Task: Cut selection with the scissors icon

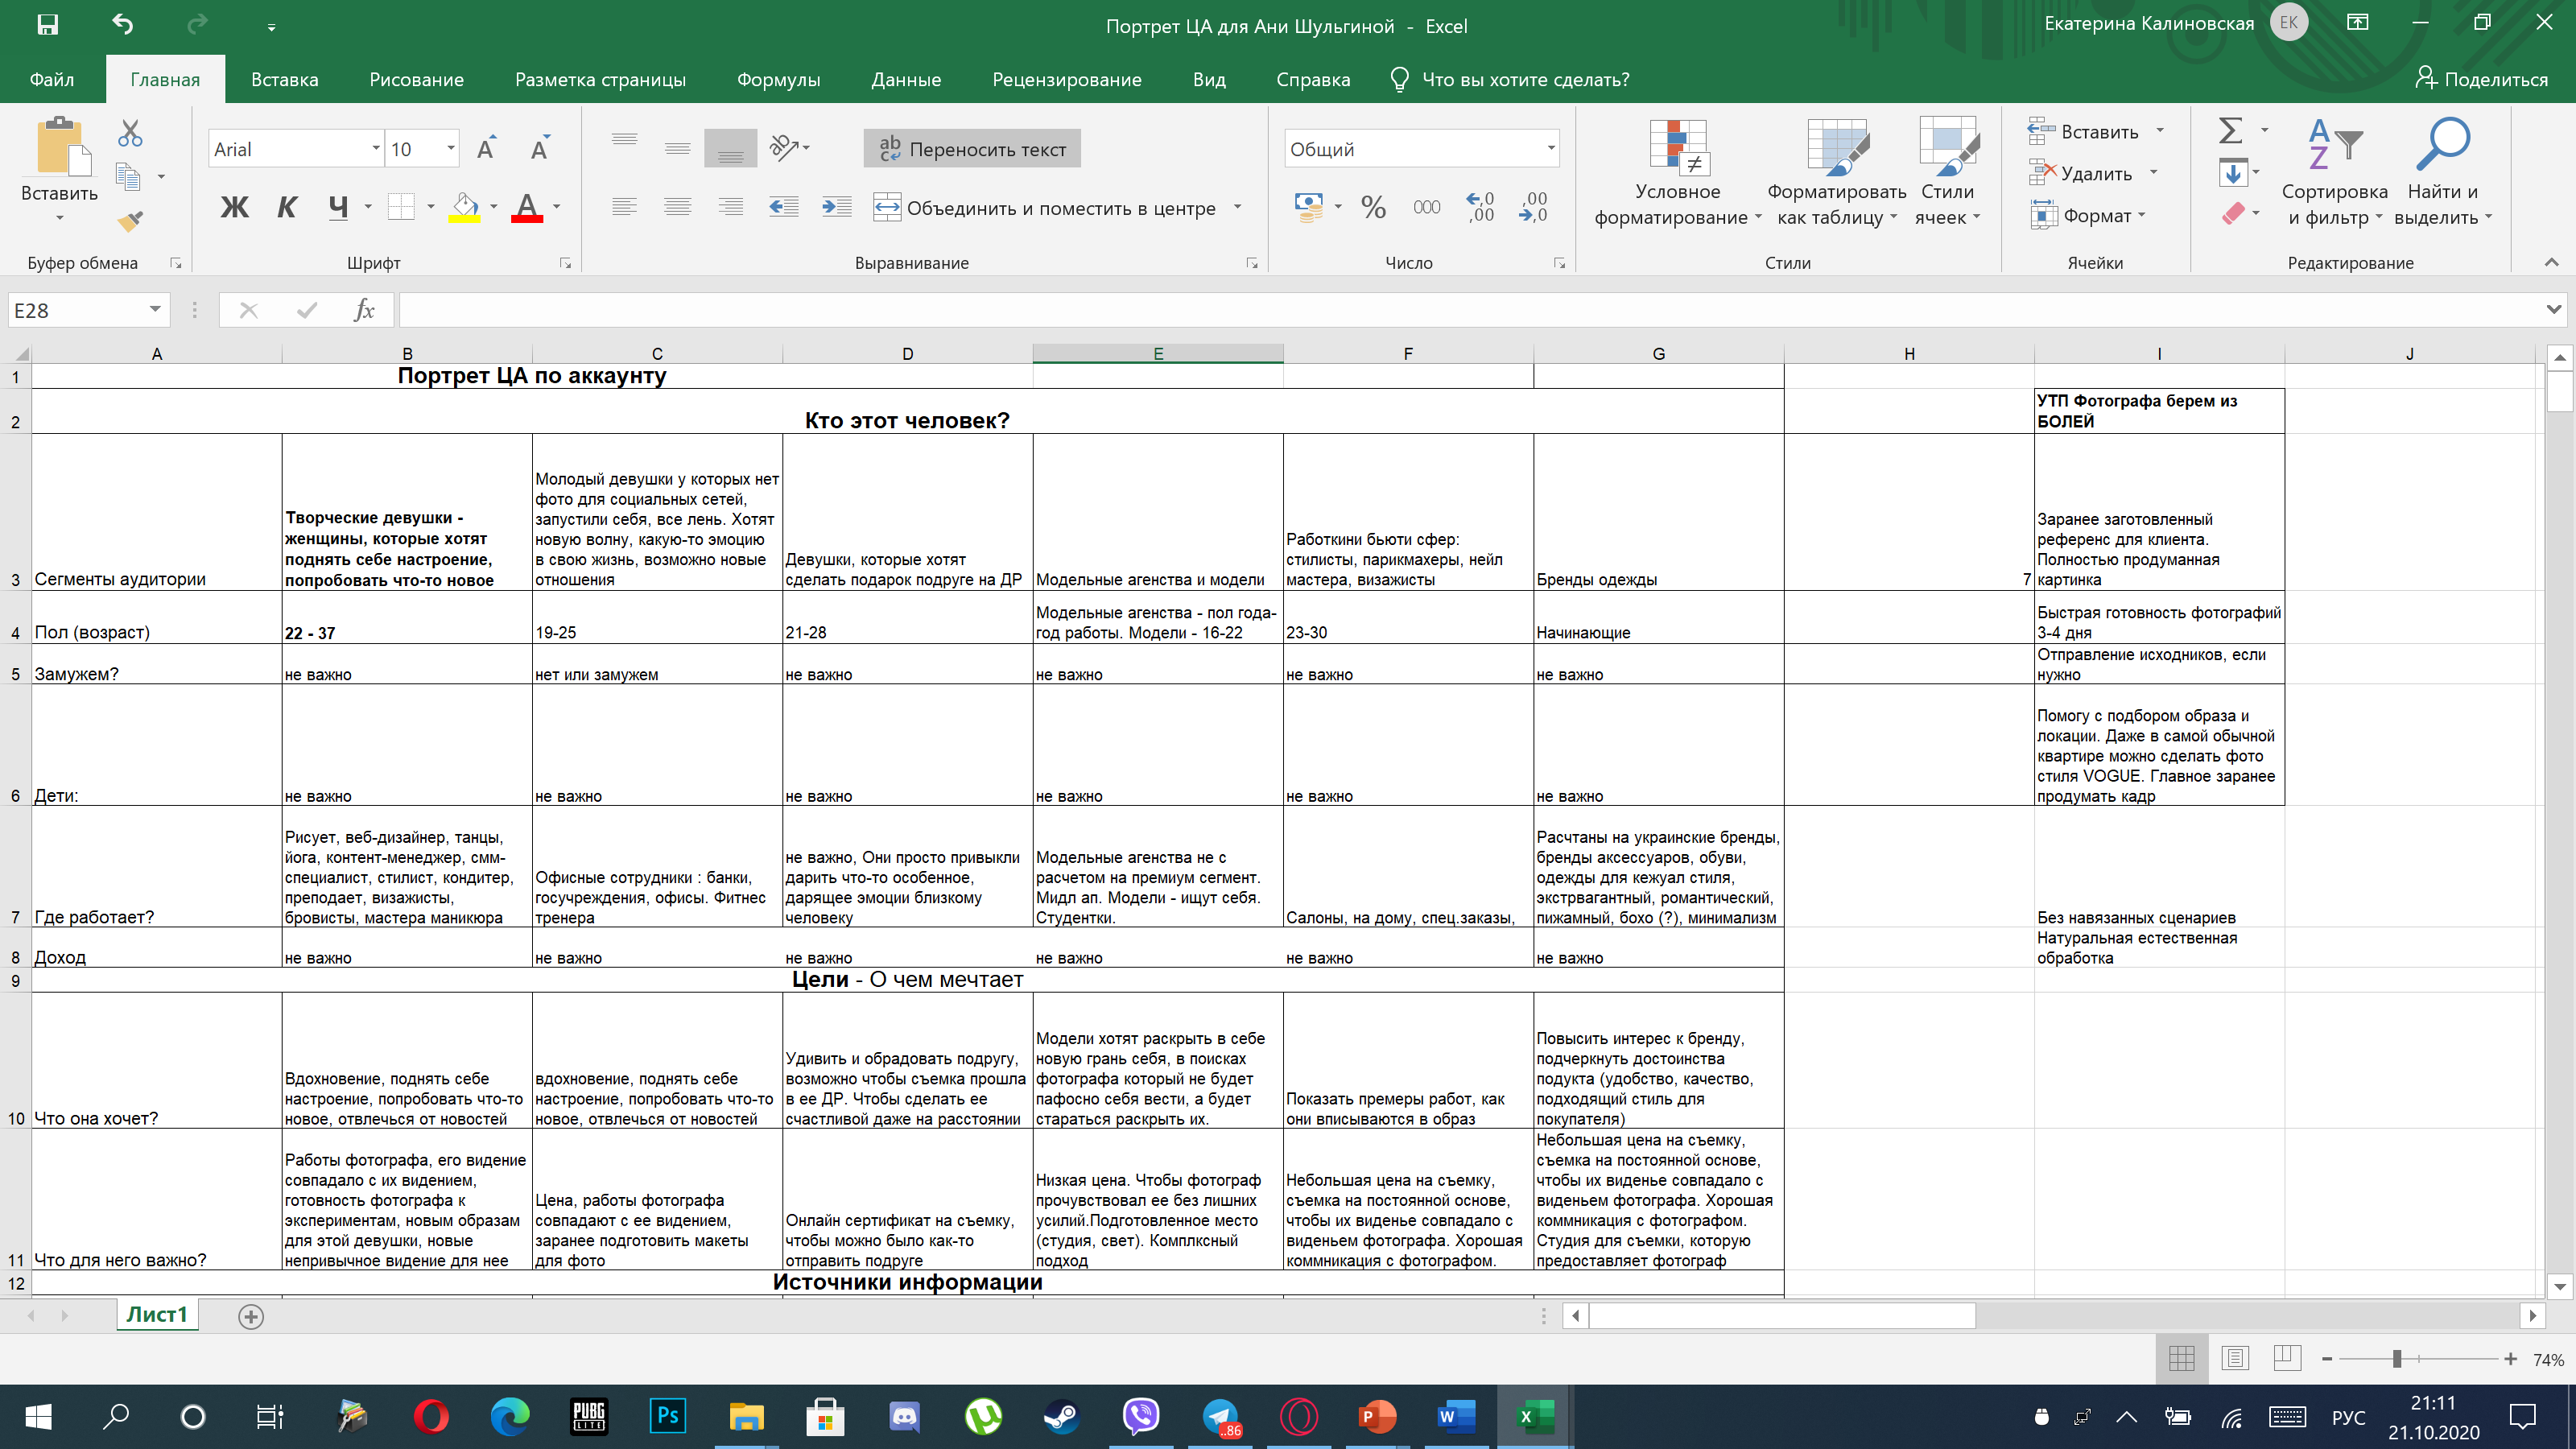Action: click(130, 133)
